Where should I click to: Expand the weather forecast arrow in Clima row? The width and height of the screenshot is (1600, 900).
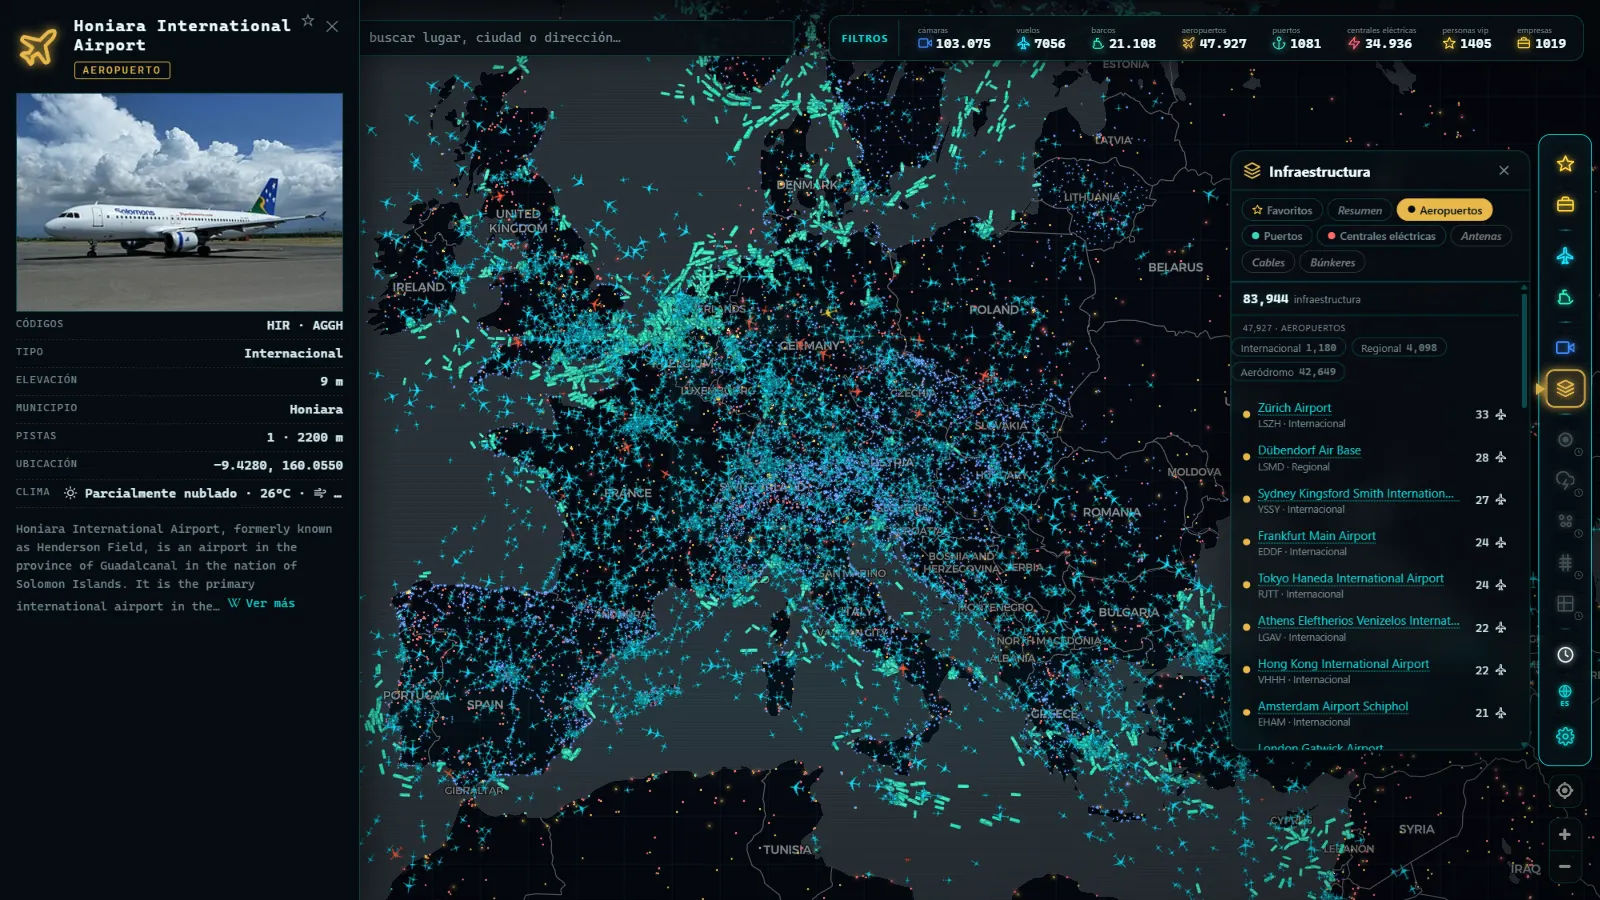(x=320, y=493)
